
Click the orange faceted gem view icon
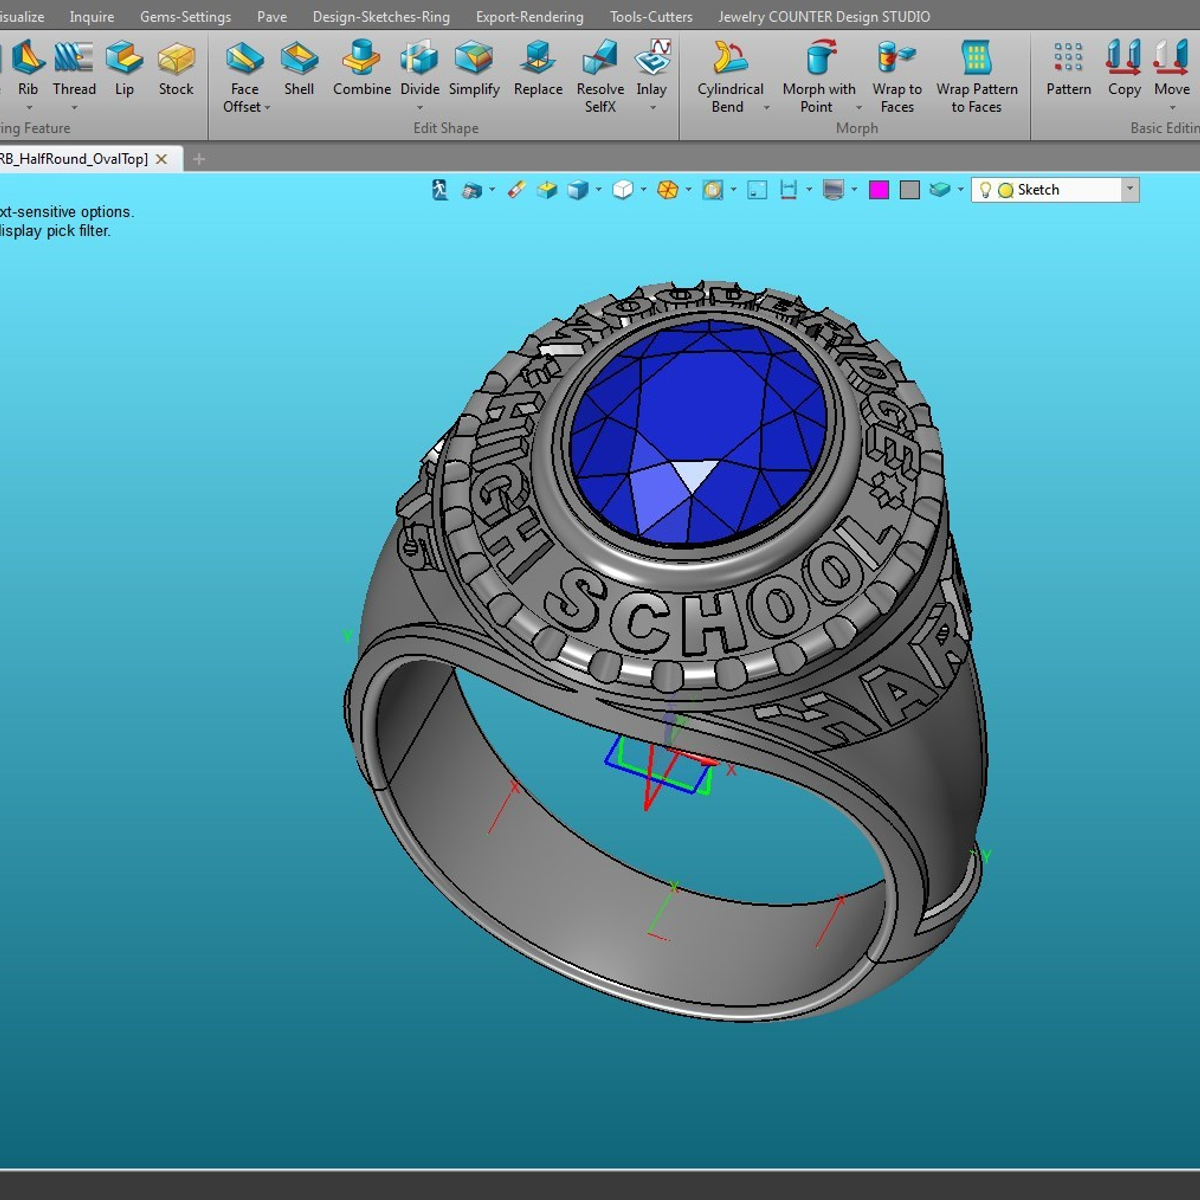pyautogui.click(x=668, y=190)
